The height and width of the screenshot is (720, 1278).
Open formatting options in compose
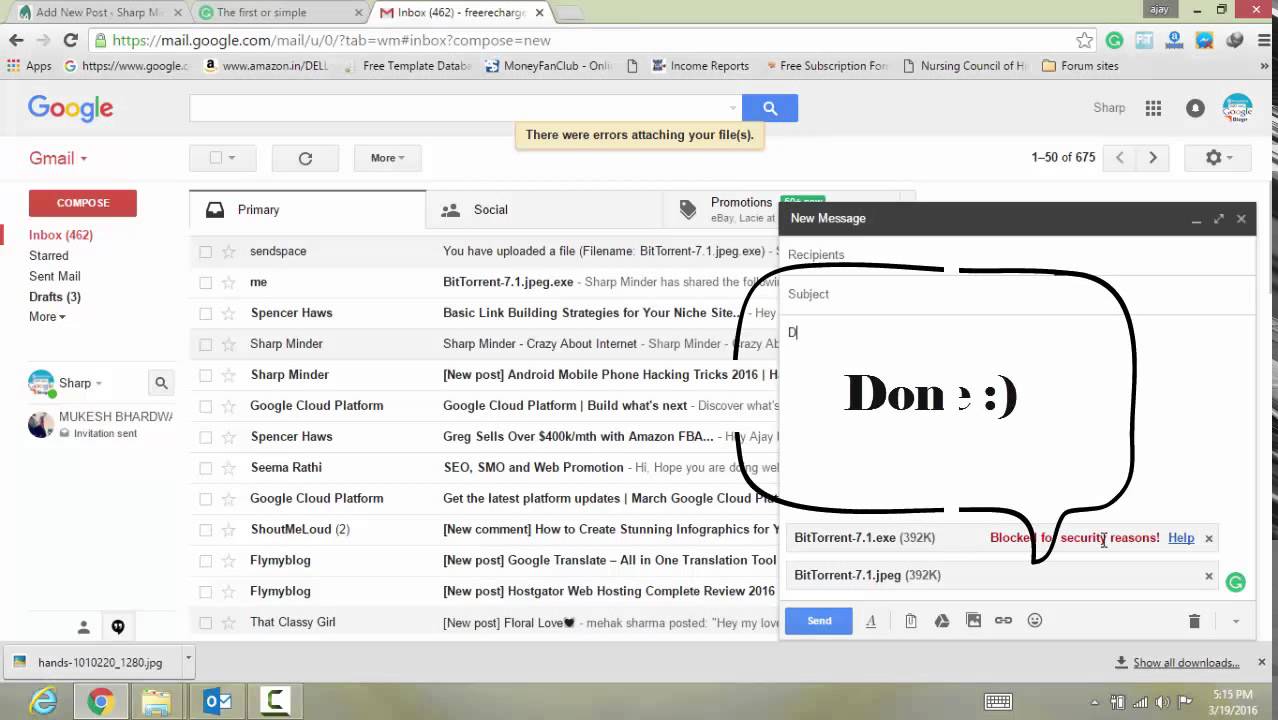tap(870, 621)
